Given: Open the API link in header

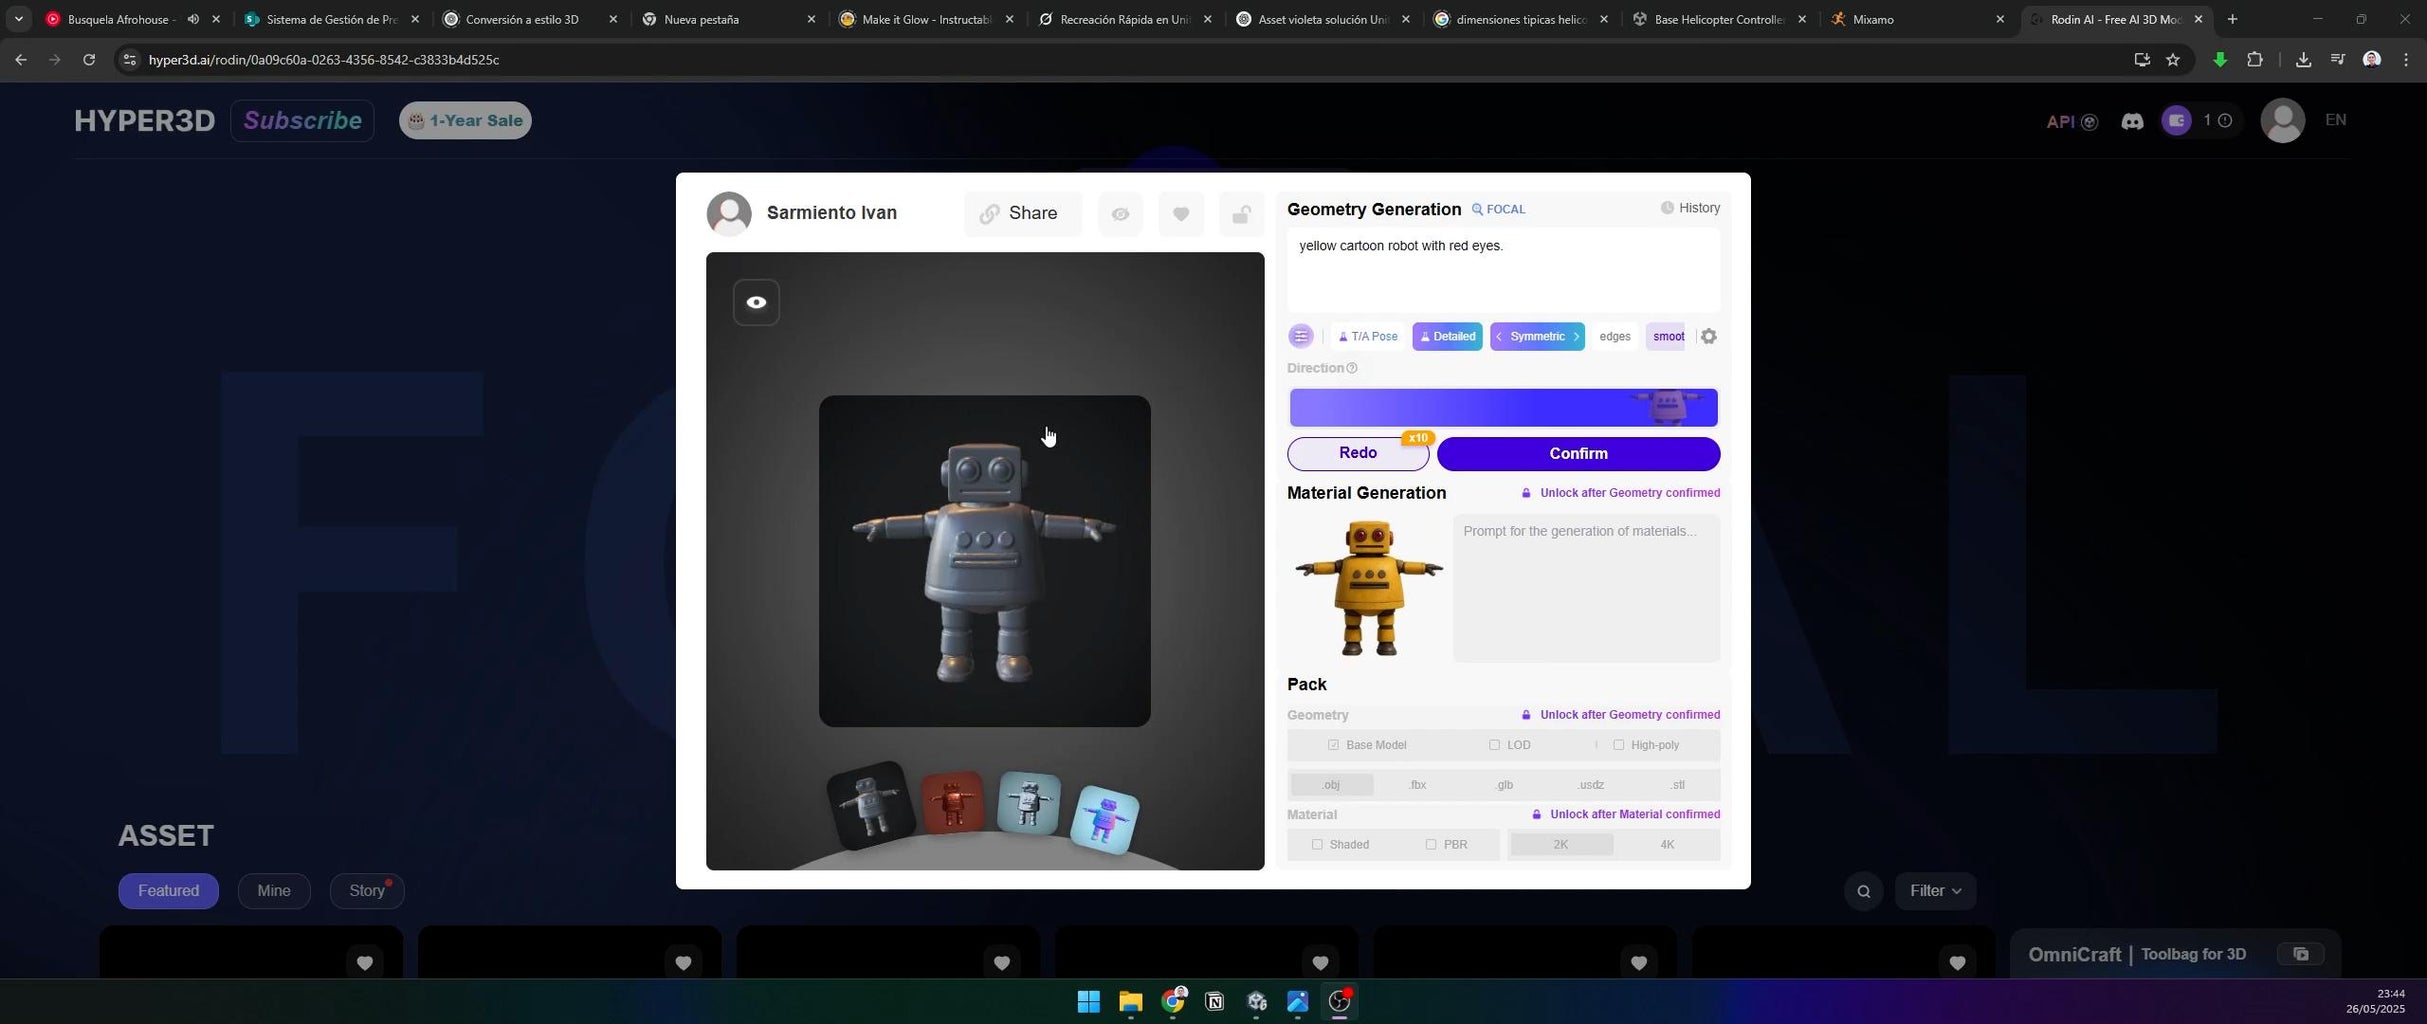Looking at the screenshot, I should click(x=2072, y=122).
